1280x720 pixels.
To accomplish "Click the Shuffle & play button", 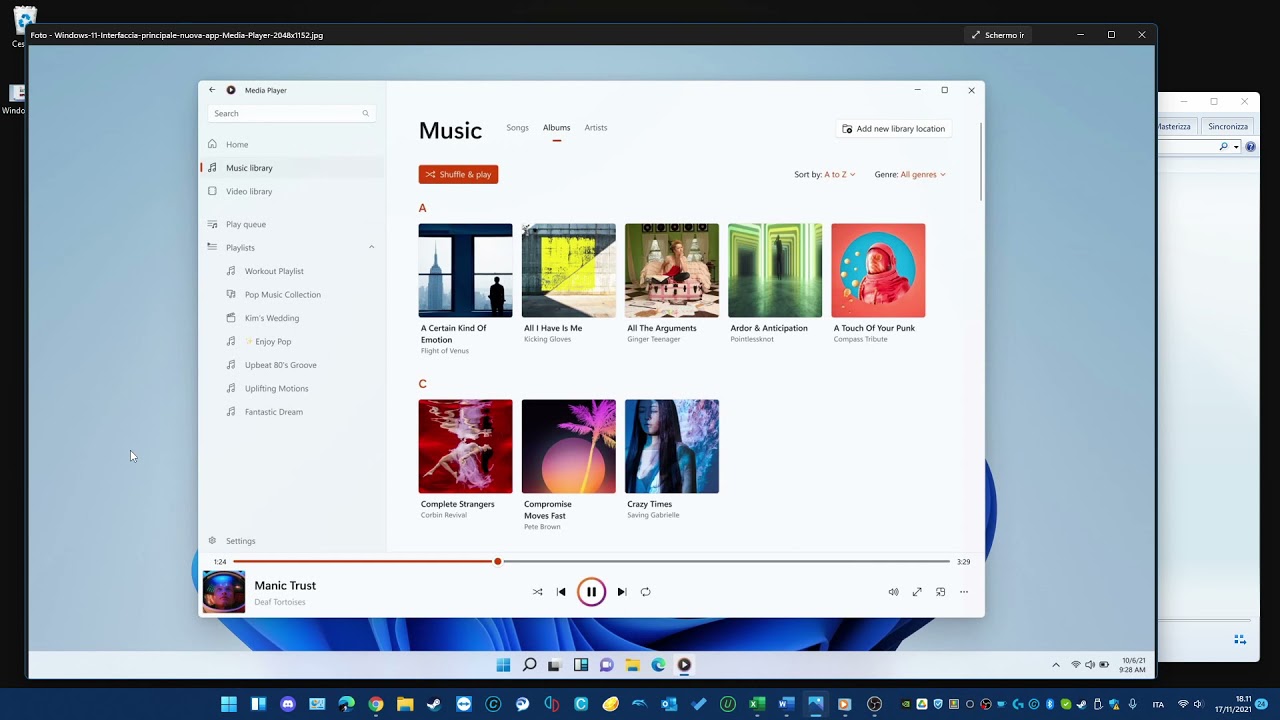I will coord(458,174).
